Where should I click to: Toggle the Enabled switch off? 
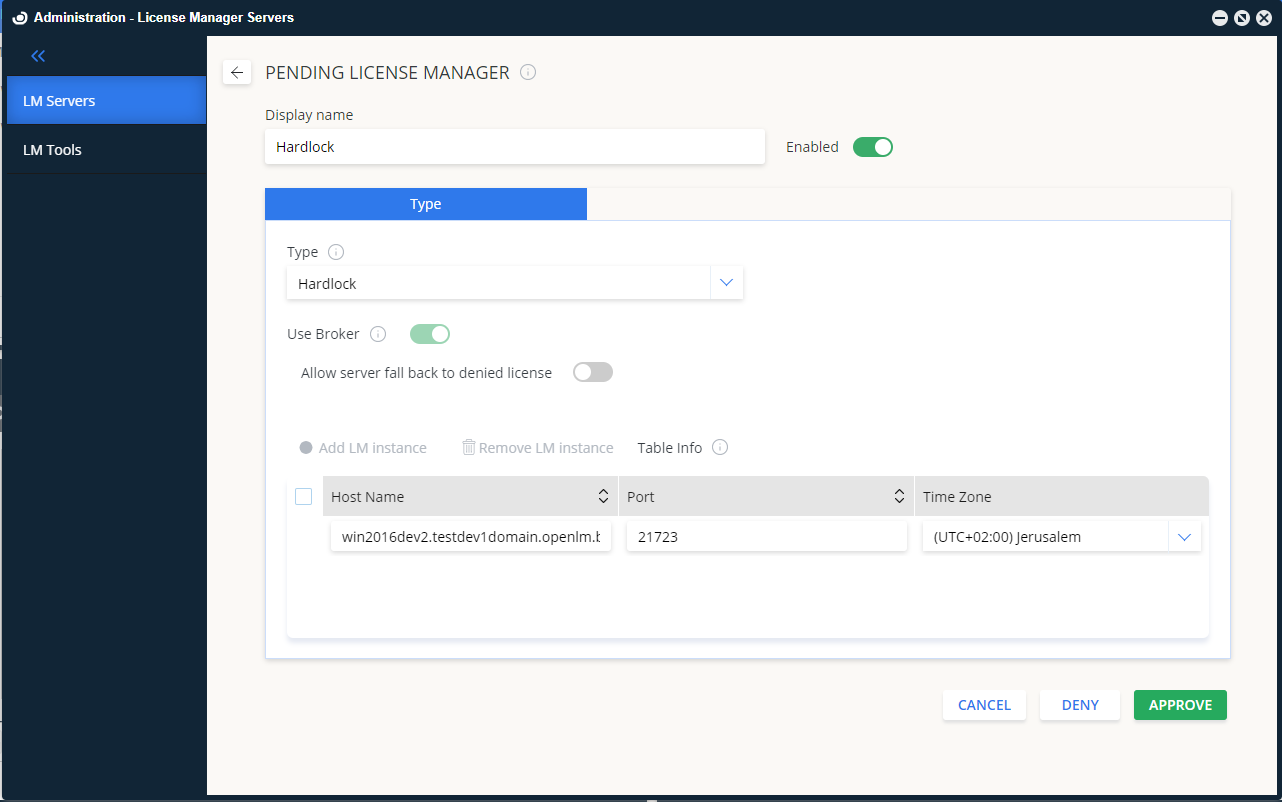click(872, 147)
